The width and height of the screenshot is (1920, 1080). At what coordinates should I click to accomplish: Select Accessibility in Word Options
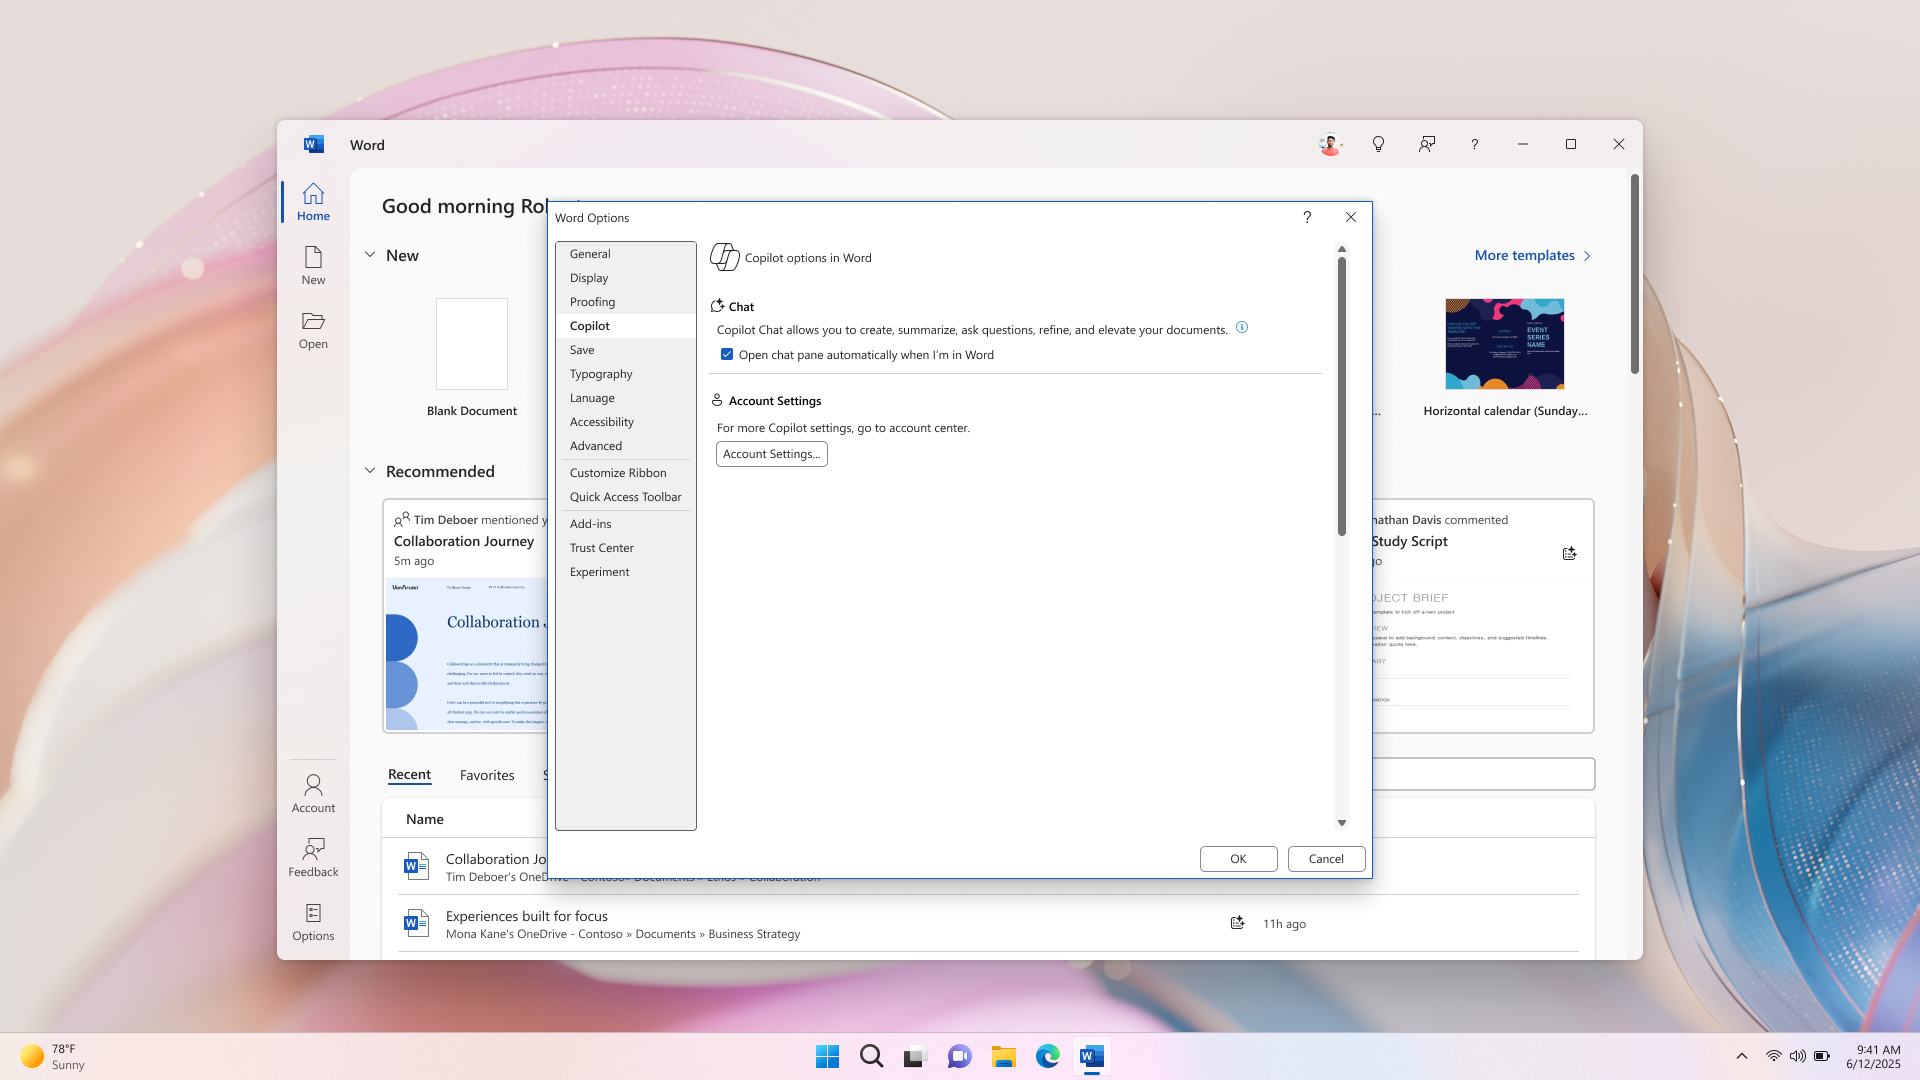625,422
